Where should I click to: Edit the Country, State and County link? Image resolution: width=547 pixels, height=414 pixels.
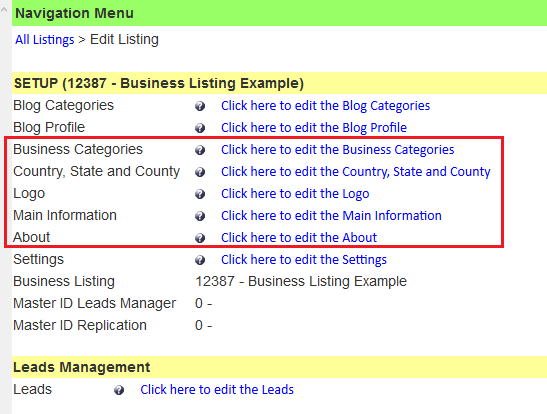pyautogui.click(x=356, y=172)
